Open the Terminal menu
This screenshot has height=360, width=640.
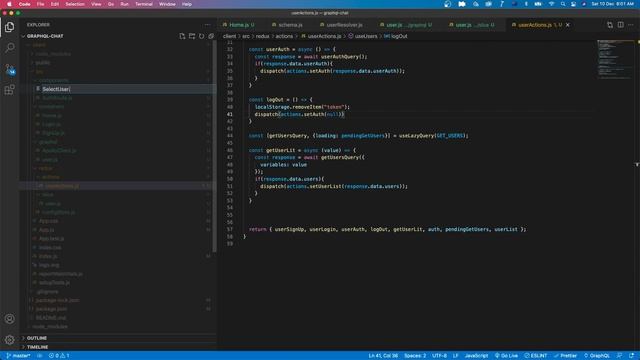coord(144,4)
